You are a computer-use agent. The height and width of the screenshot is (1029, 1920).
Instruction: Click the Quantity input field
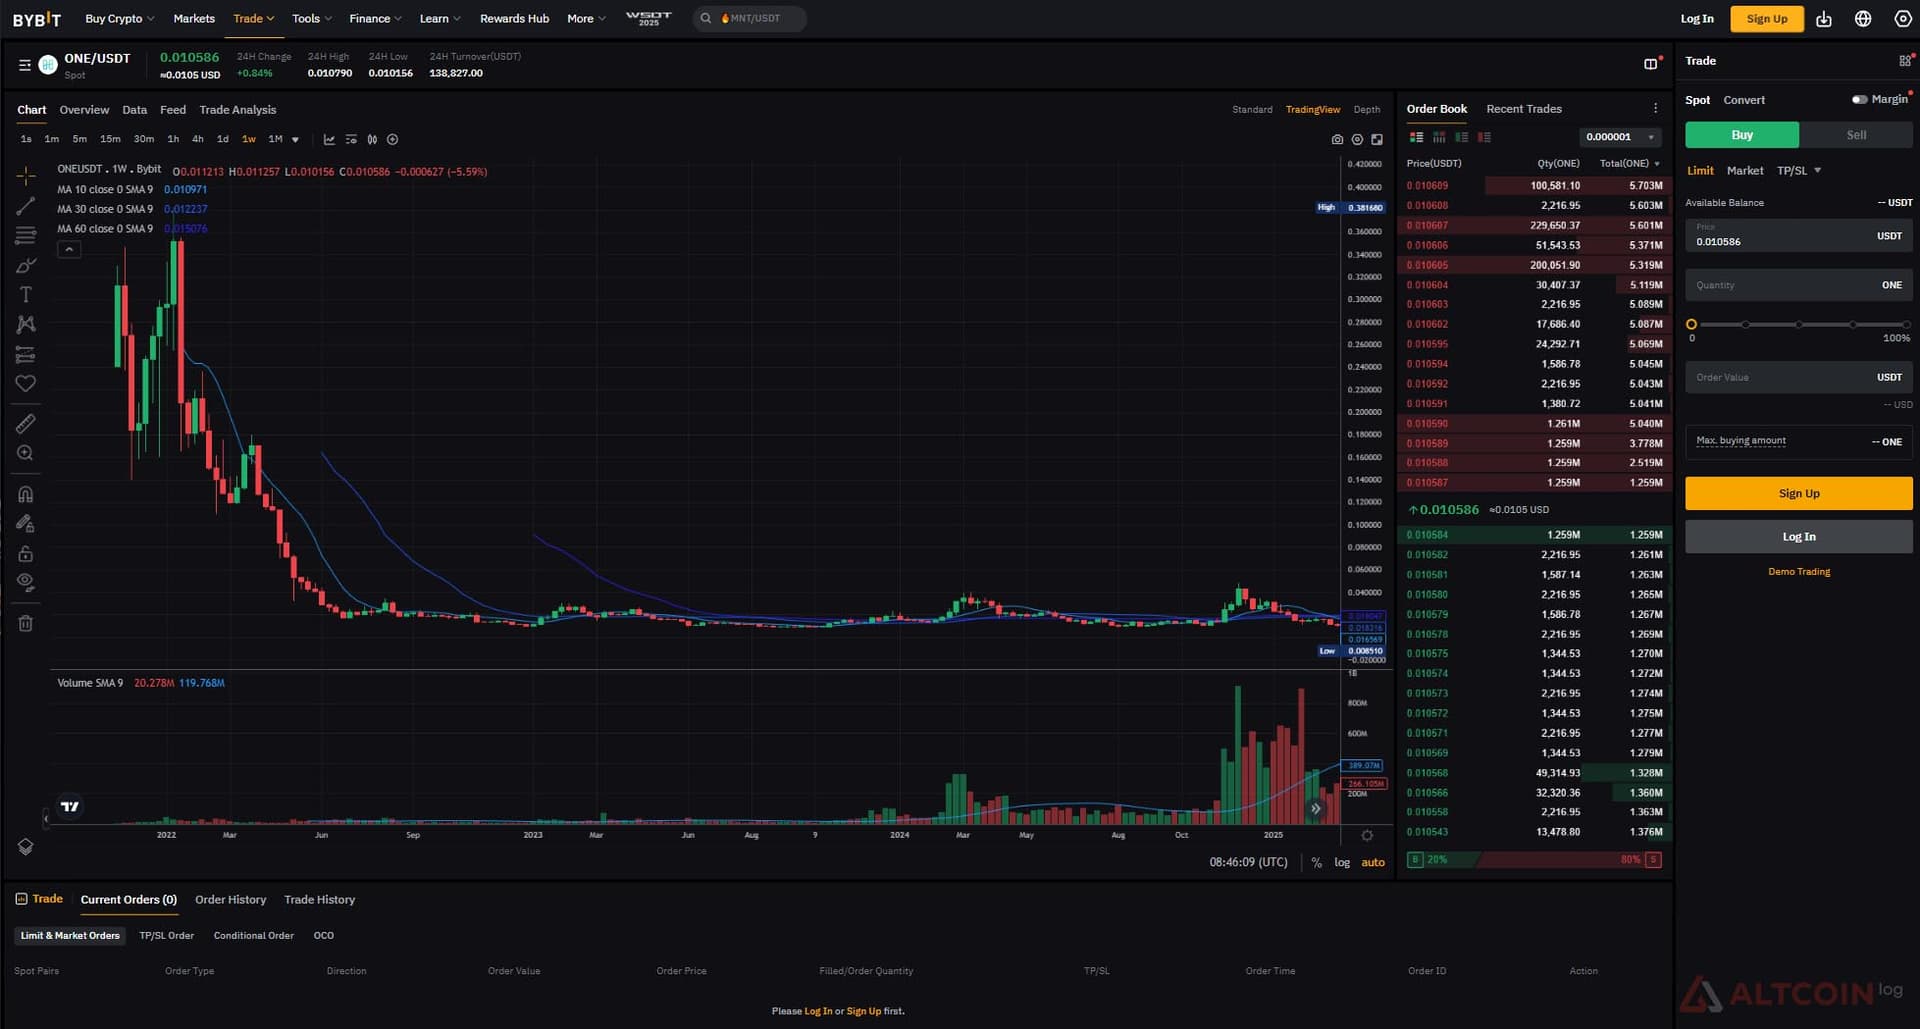(1798, 286)
